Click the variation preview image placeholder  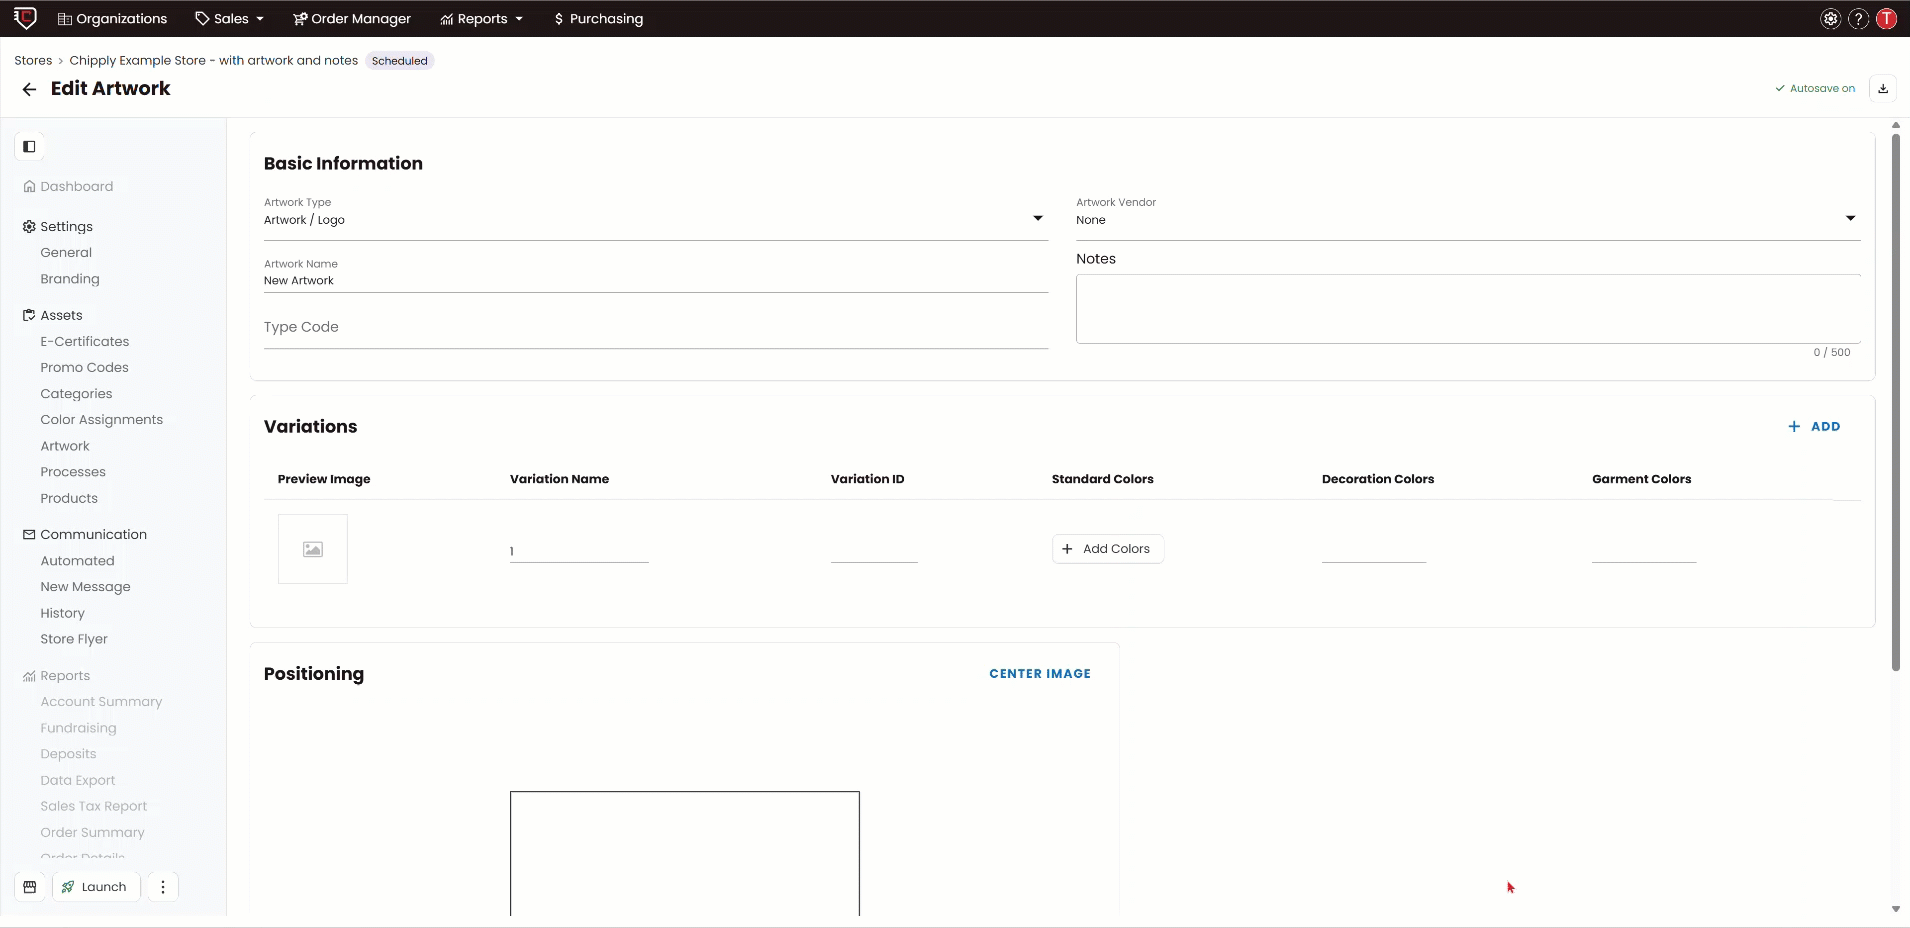tap(313, 549)
